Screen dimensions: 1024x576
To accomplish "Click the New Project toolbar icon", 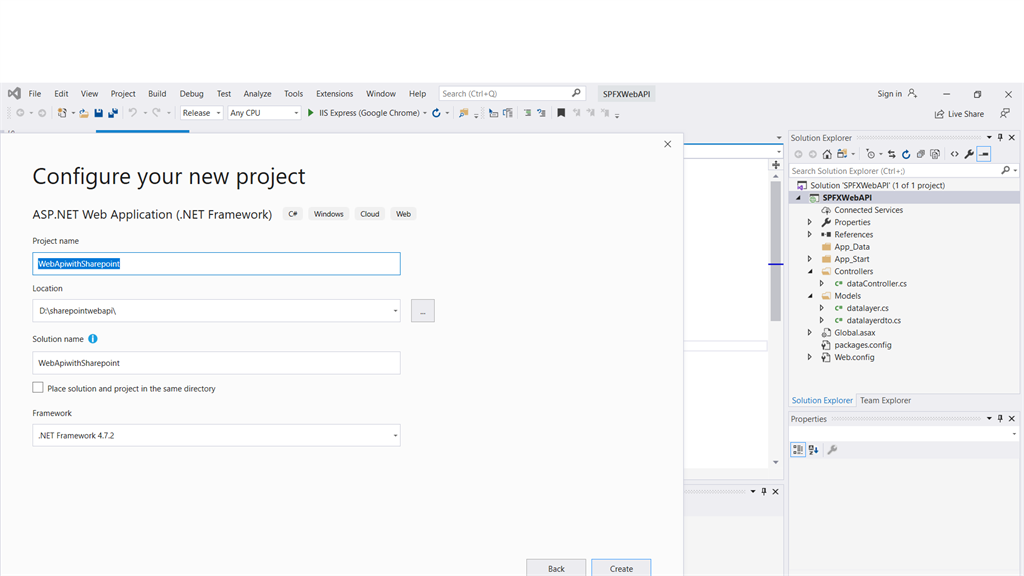I will (x=61, y=112).
